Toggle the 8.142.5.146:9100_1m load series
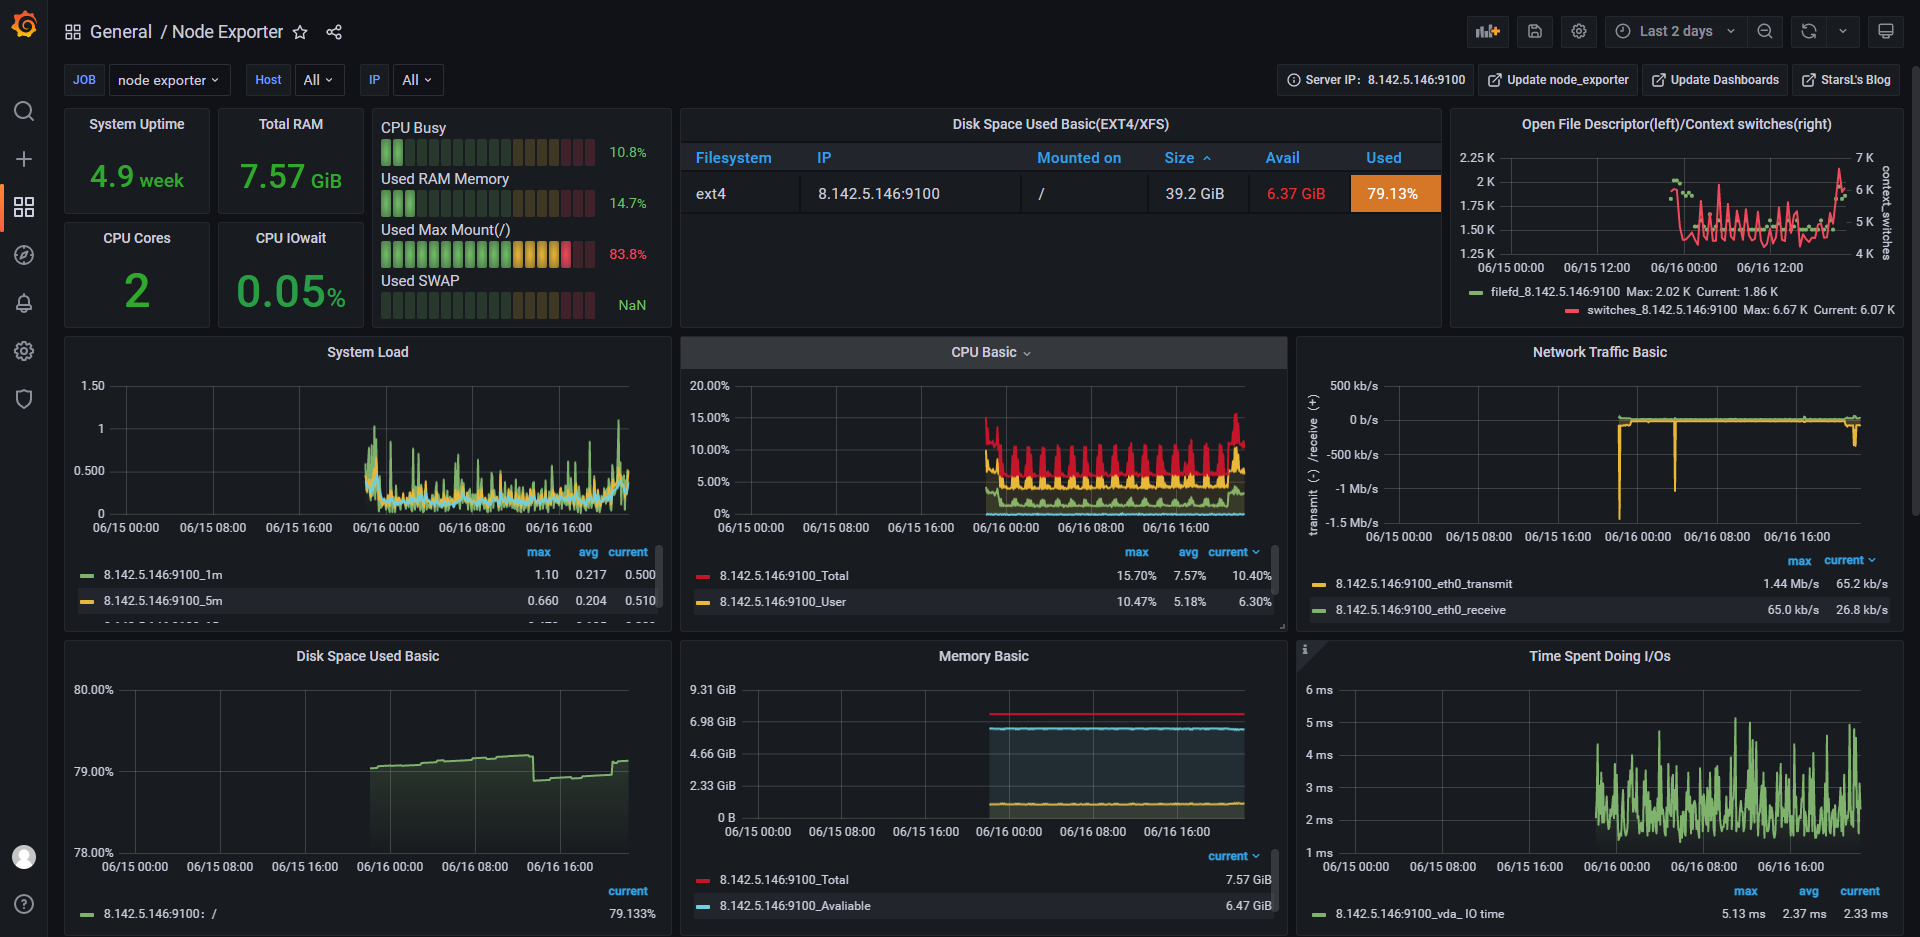Screen dimensions: 1920x937 coord(162,575)
